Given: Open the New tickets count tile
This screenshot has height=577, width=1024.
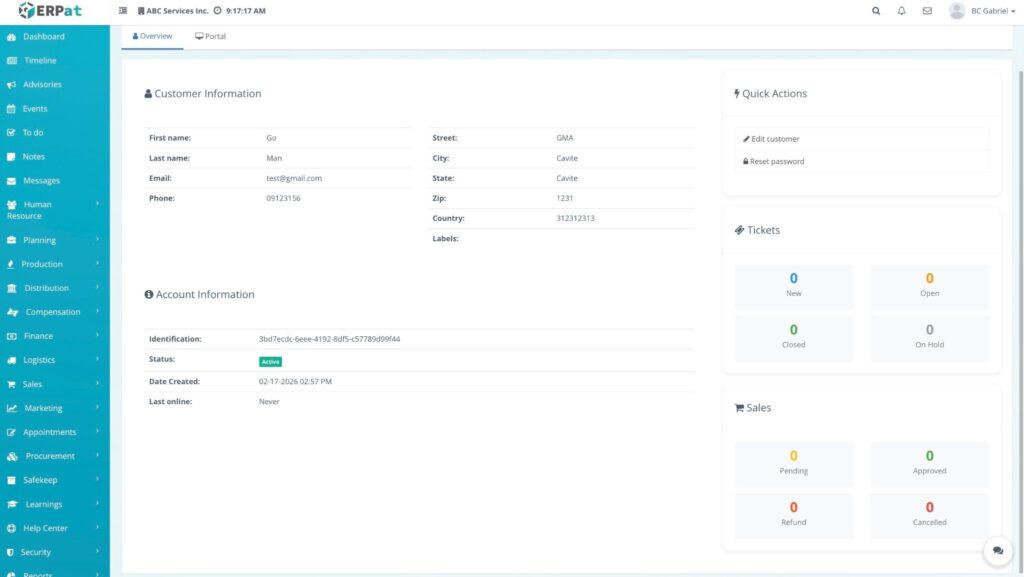Looking at the screenshot, I should point(794,285).
